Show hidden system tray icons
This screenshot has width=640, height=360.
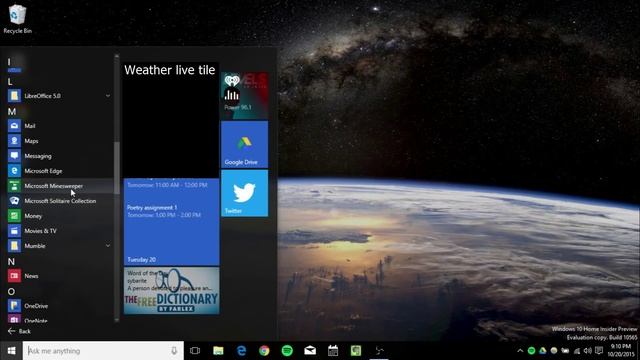click(520, 351)
